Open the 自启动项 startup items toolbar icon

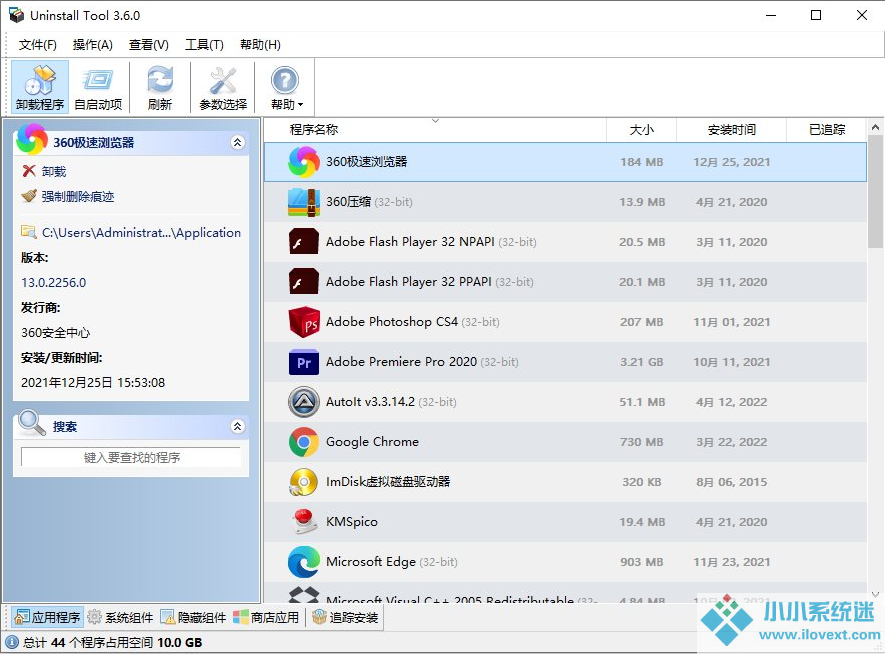coord(98,87)
